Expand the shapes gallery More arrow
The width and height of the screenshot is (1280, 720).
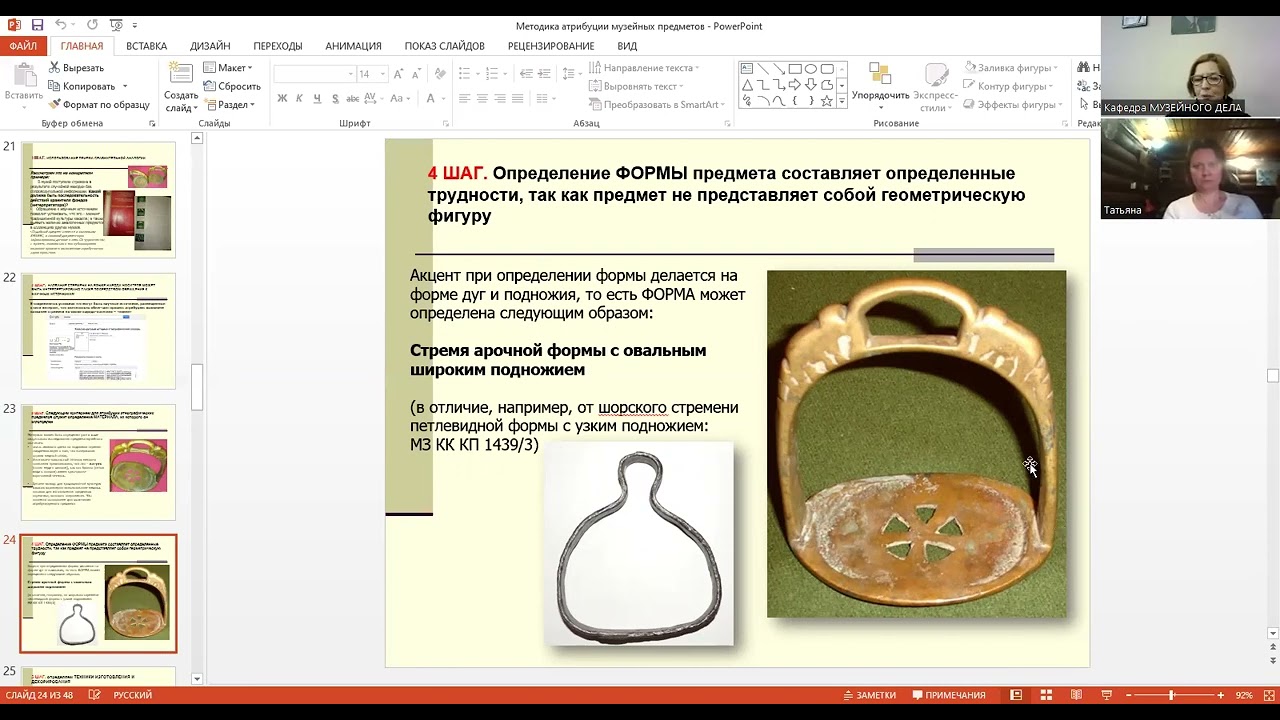coord(842,101)
